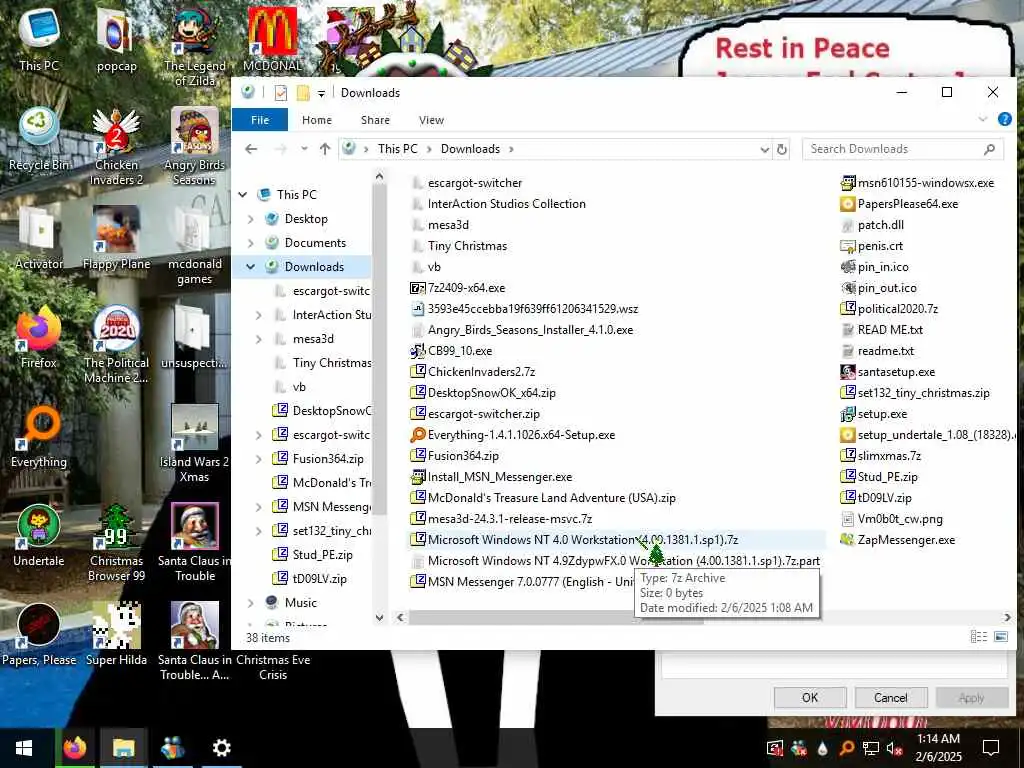Screen dimensions: 1024x768
Task: Select PapersPlease64.exe file
Action: coord(899,204)
